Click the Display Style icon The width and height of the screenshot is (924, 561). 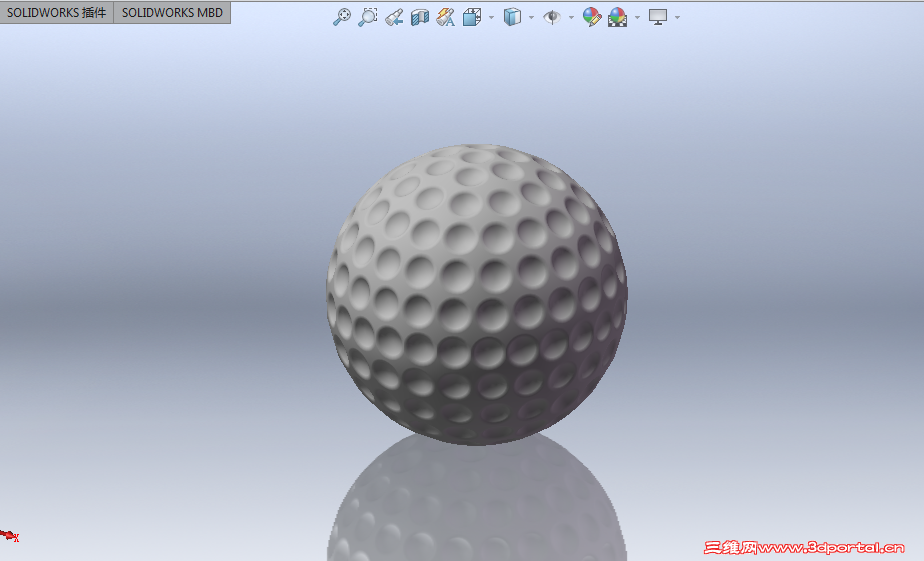point(512,17)
